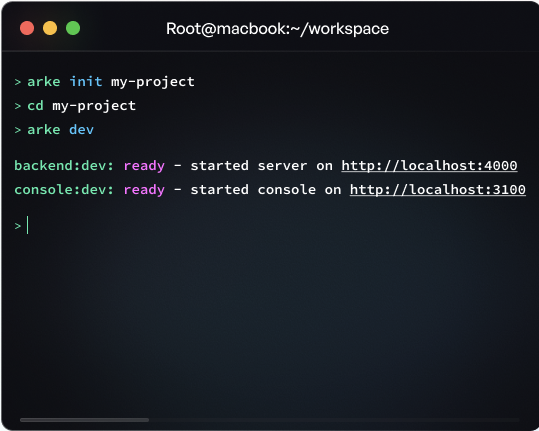Click the empty prompt line with the cursor
The height and width of the screenshot is (431, 539).
point(22,225)
